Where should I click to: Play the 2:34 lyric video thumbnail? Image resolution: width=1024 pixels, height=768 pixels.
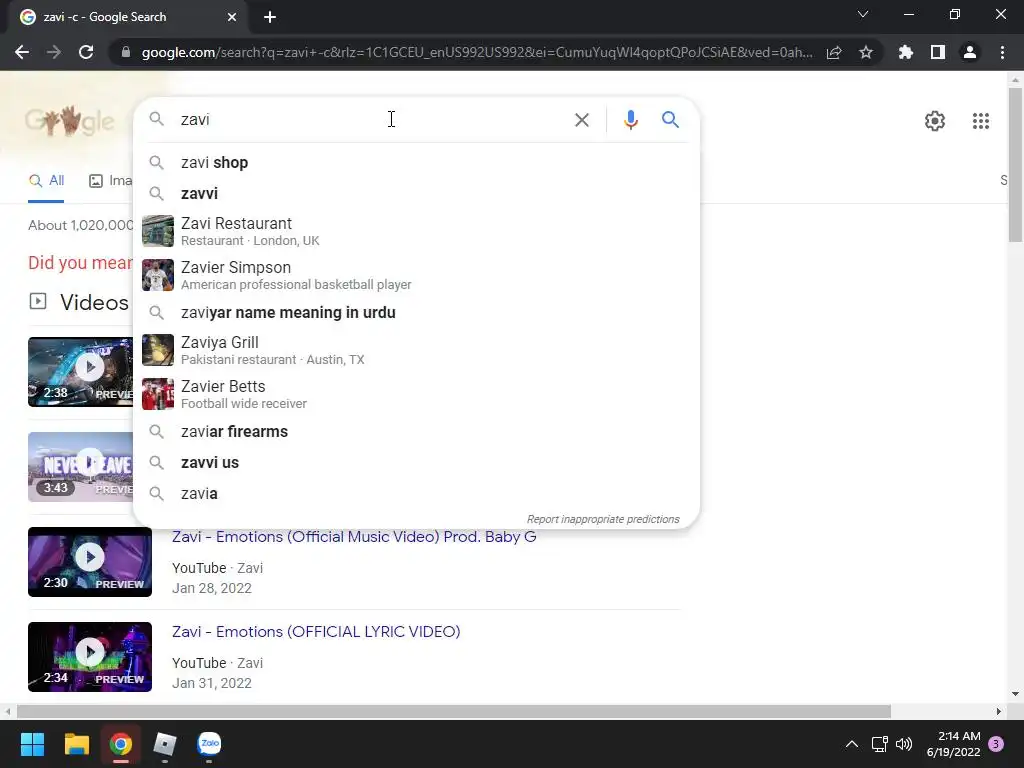(x=90, y=657)
